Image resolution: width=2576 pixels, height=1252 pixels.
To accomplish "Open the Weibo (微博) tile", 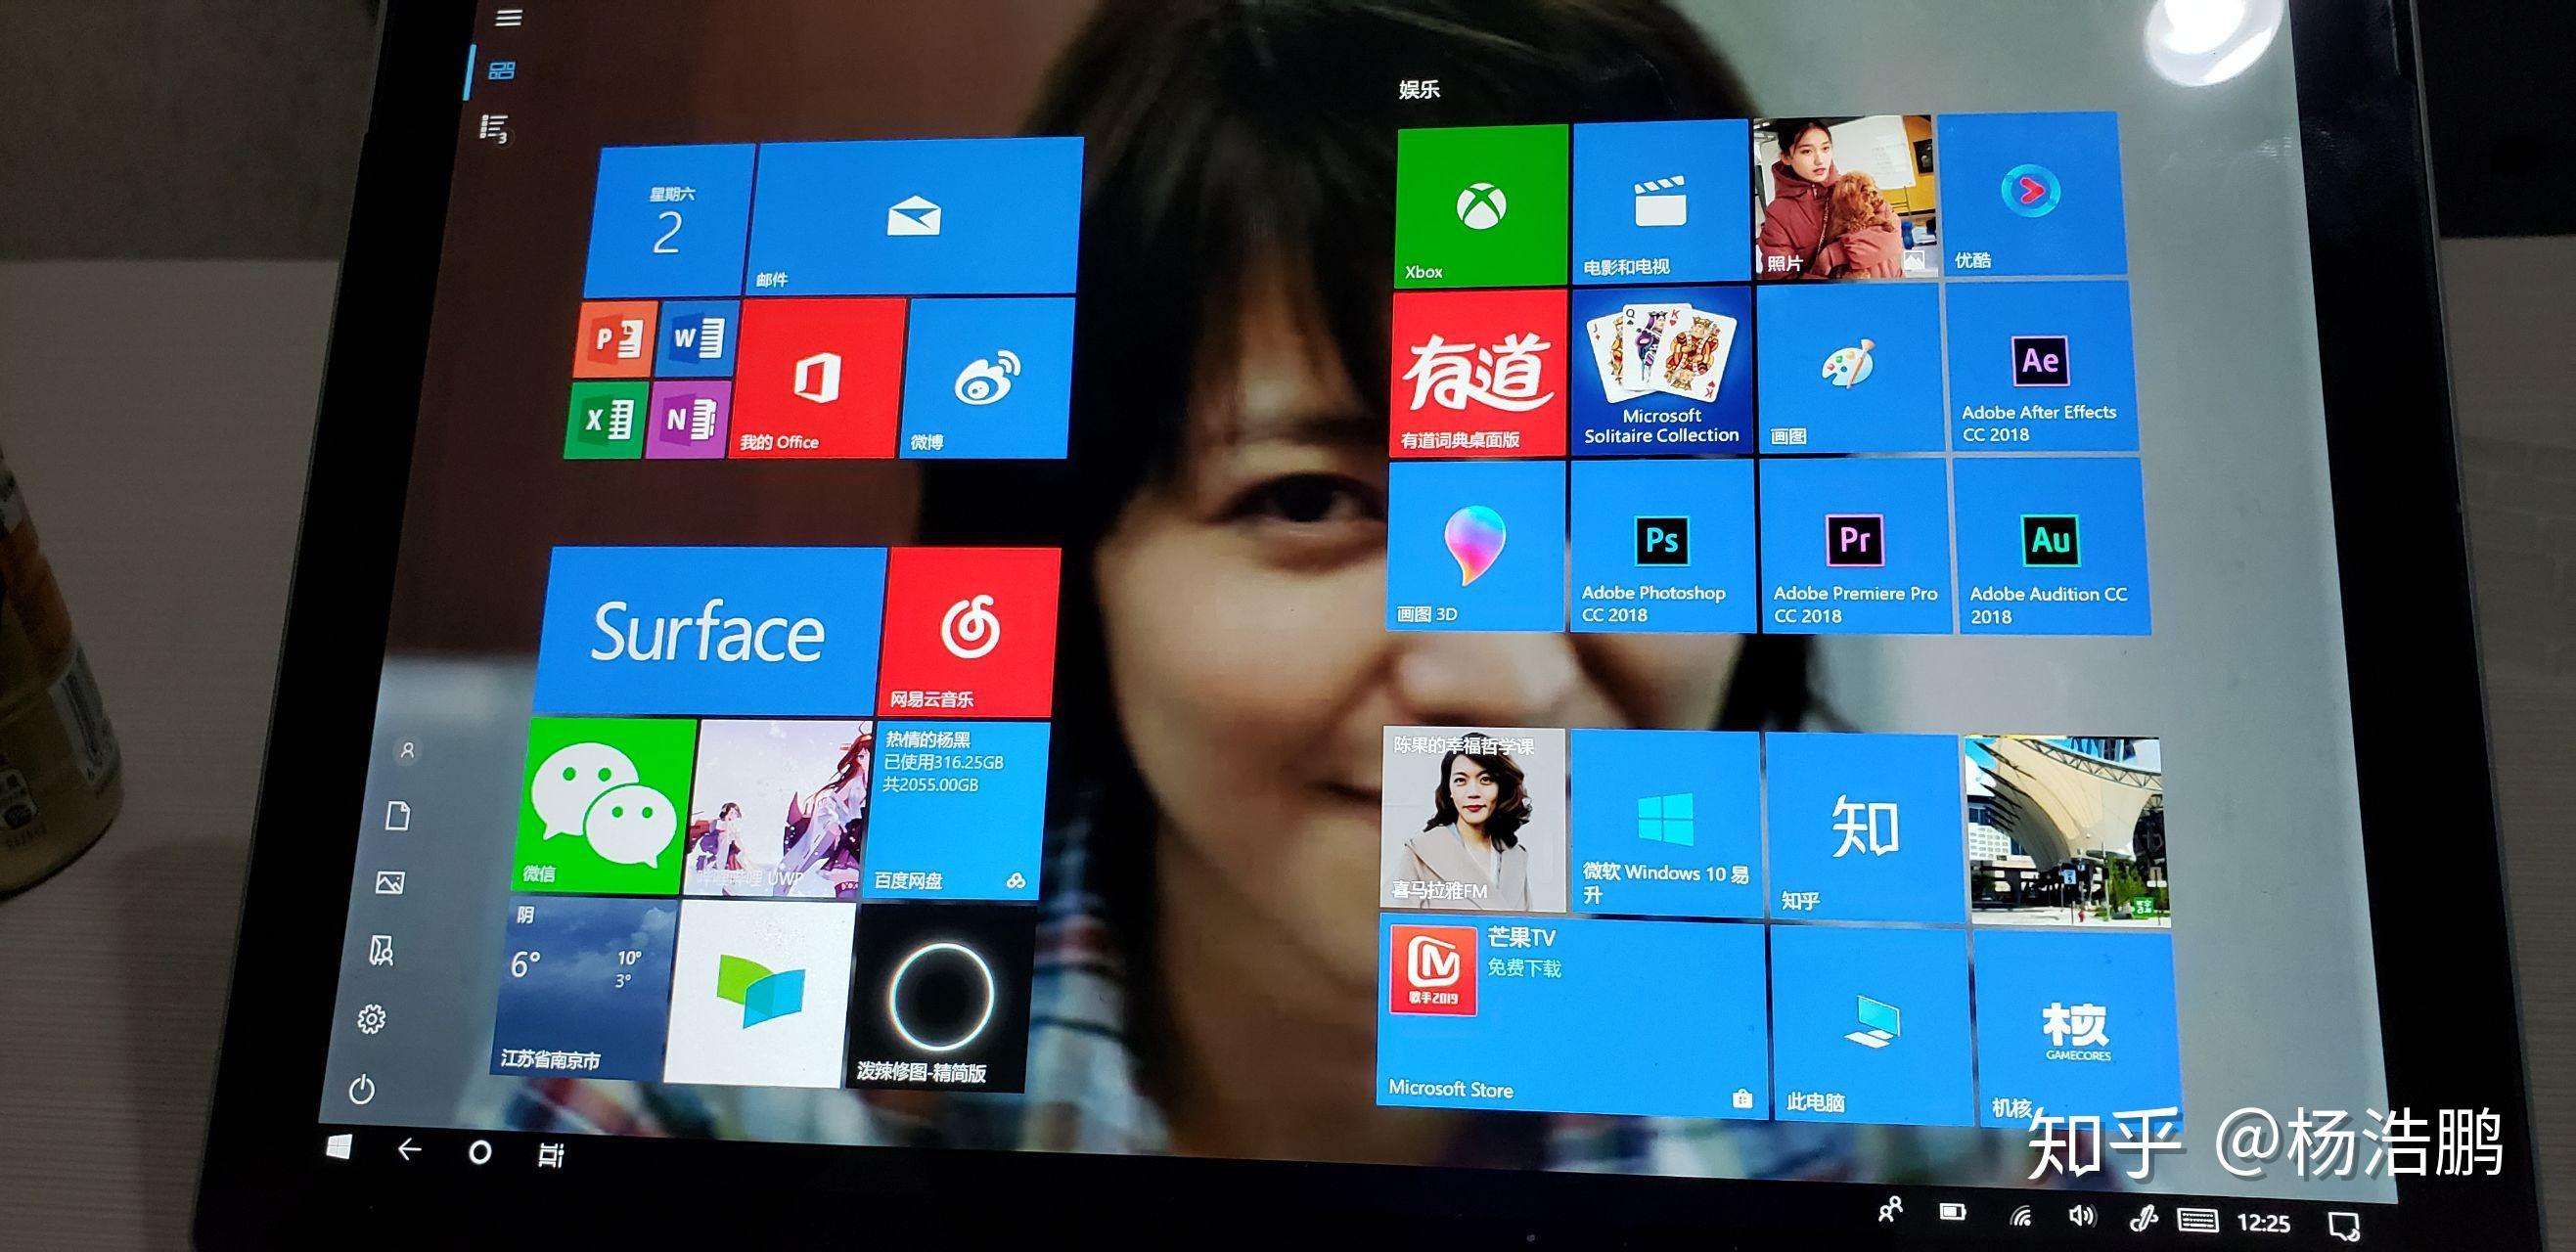I will pyautogui.click(x=986, y=380).
